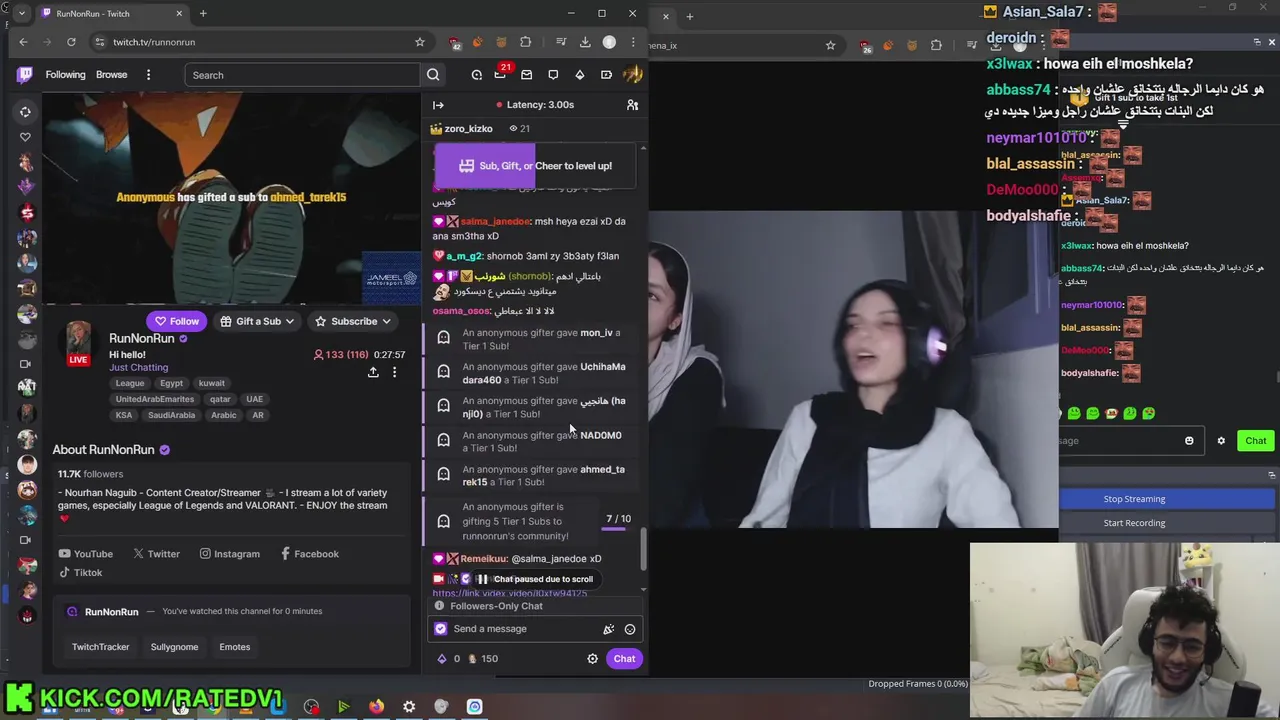The height and width of the screenshot is (720, 1280).
Task: Open the TwitchTracker button
Action: click(x=100, y=647)
